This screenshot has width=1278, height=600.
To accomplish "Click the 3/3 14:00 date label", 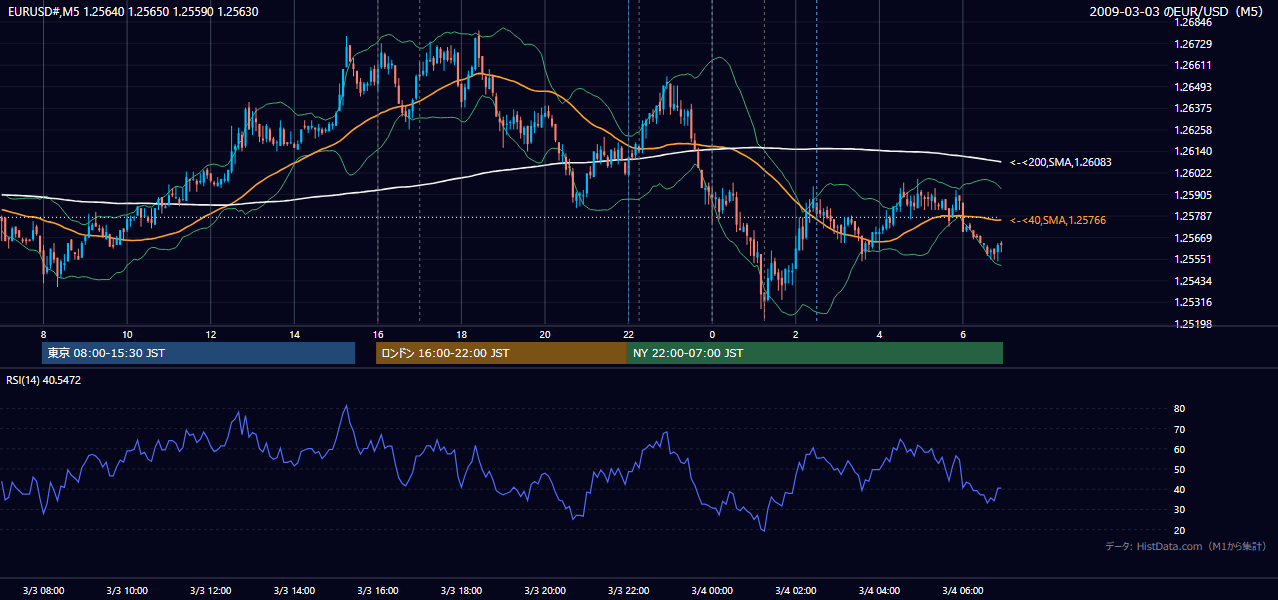I will pyautogui.click(x=294, y=591).
